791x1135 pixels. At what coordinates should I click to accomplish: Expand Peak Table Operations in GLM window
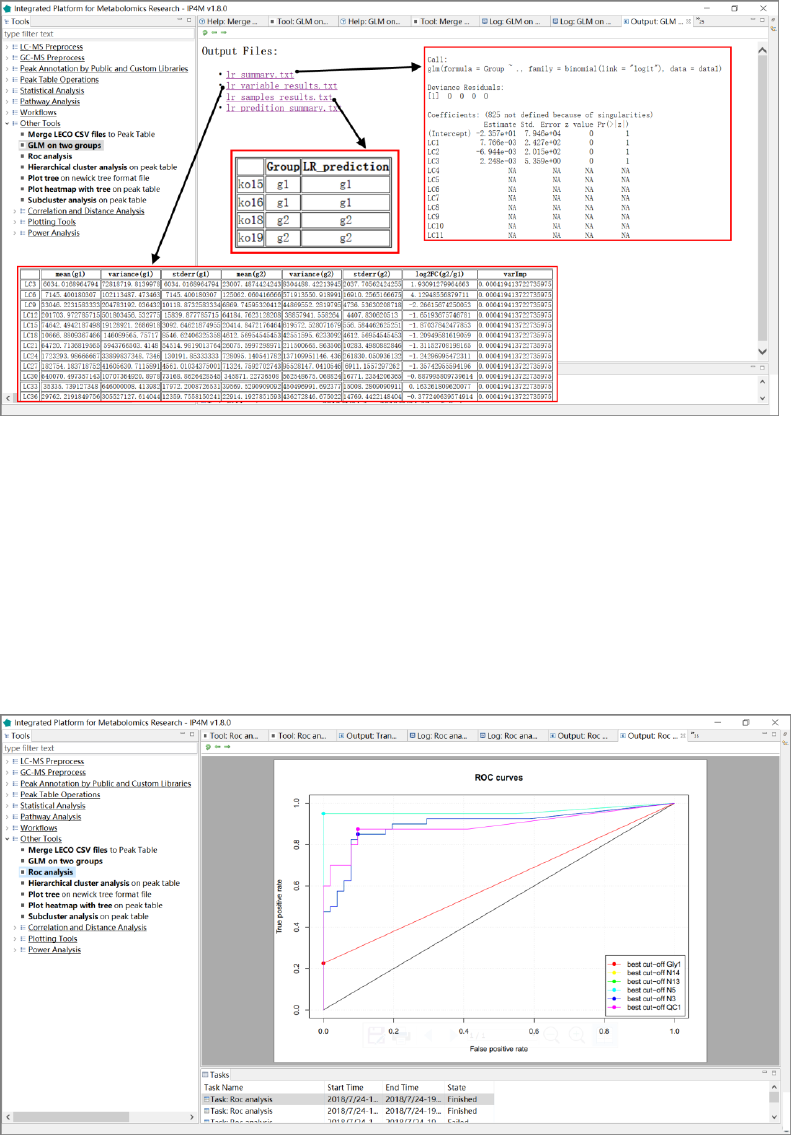tap(7, 80)
